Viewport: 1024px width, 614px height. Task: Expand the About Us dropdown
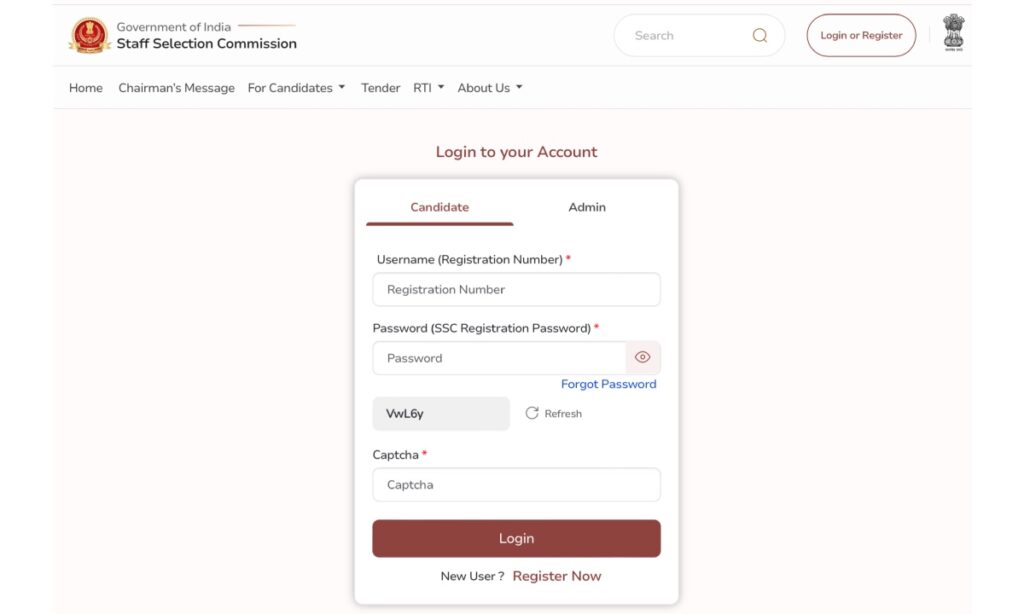click(x=490, y=88)
